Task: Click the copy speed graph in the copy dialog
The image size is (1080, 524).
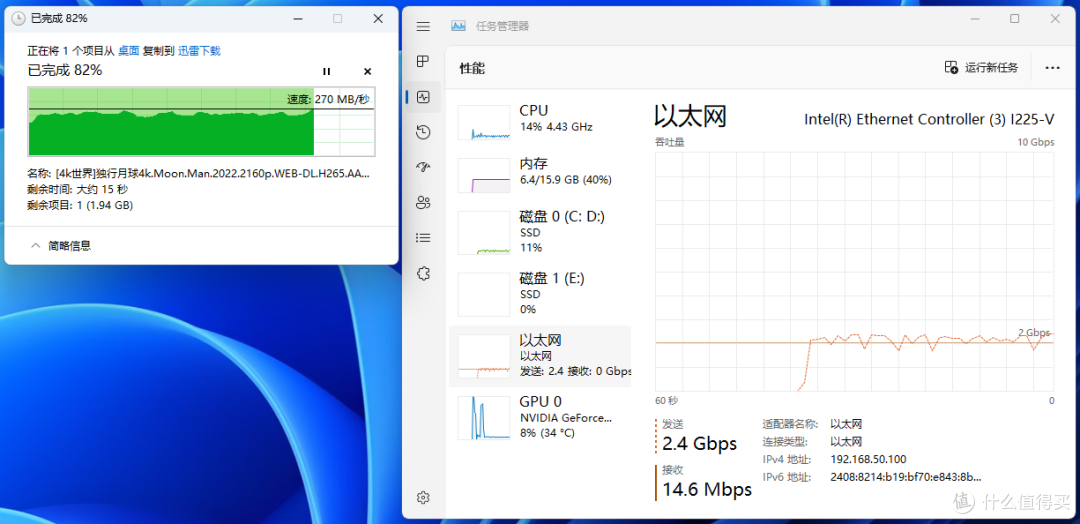Action: pos(201,121)
